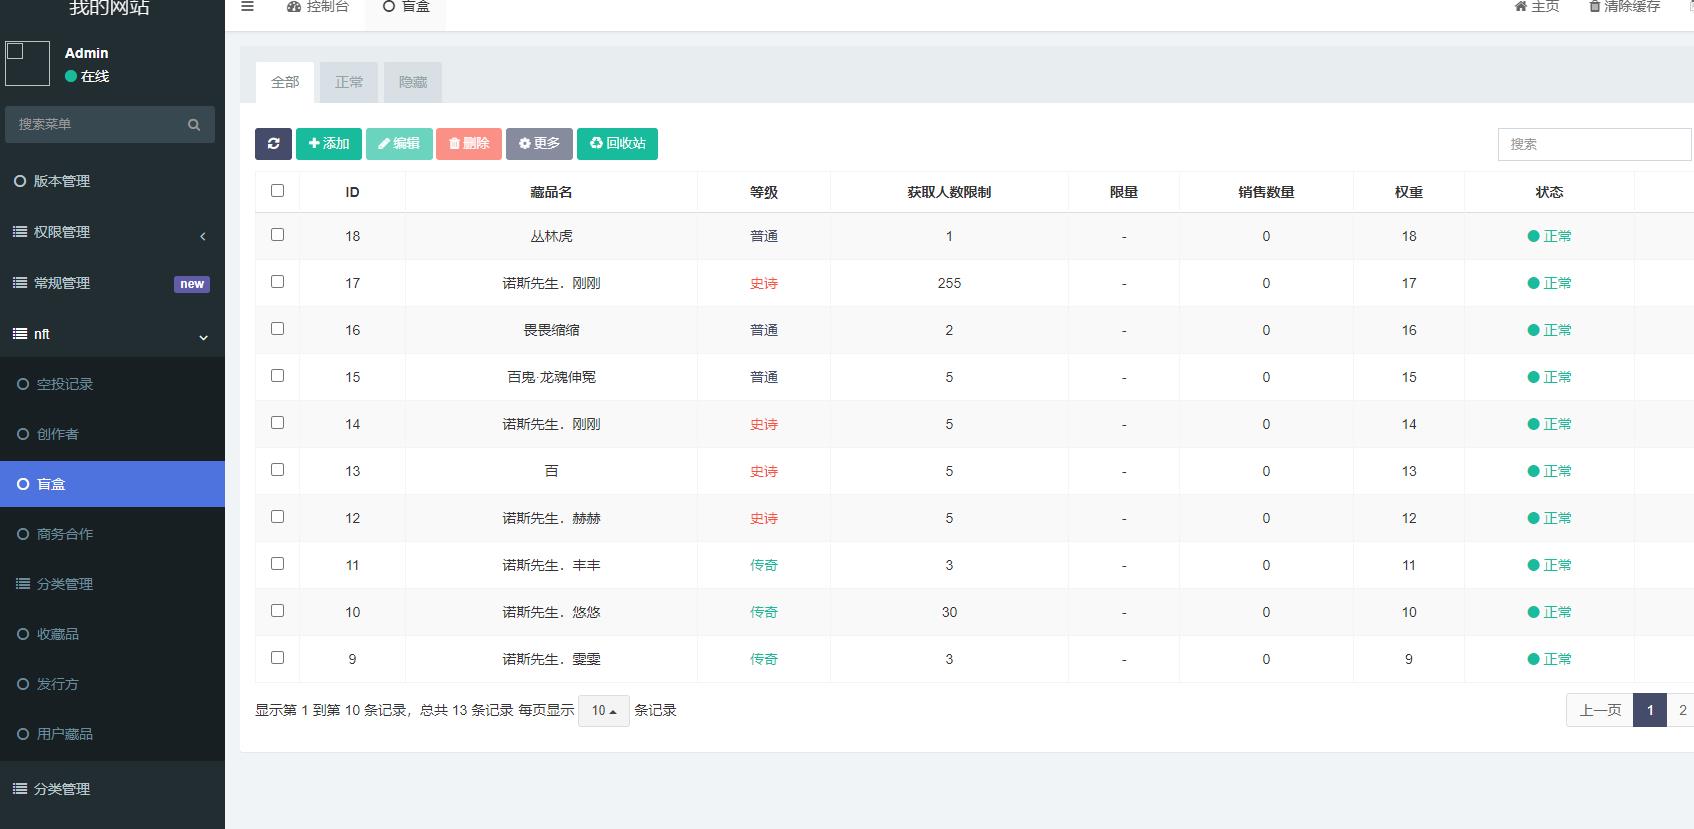Open the page size dropdown showing 10
The height and width of the screenshot is (829, 1694).
click(603, 711)
